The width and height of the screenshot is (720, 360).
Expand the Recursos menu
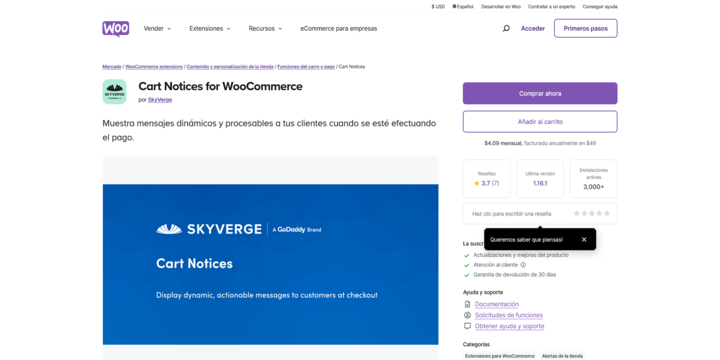pos(265,28)
